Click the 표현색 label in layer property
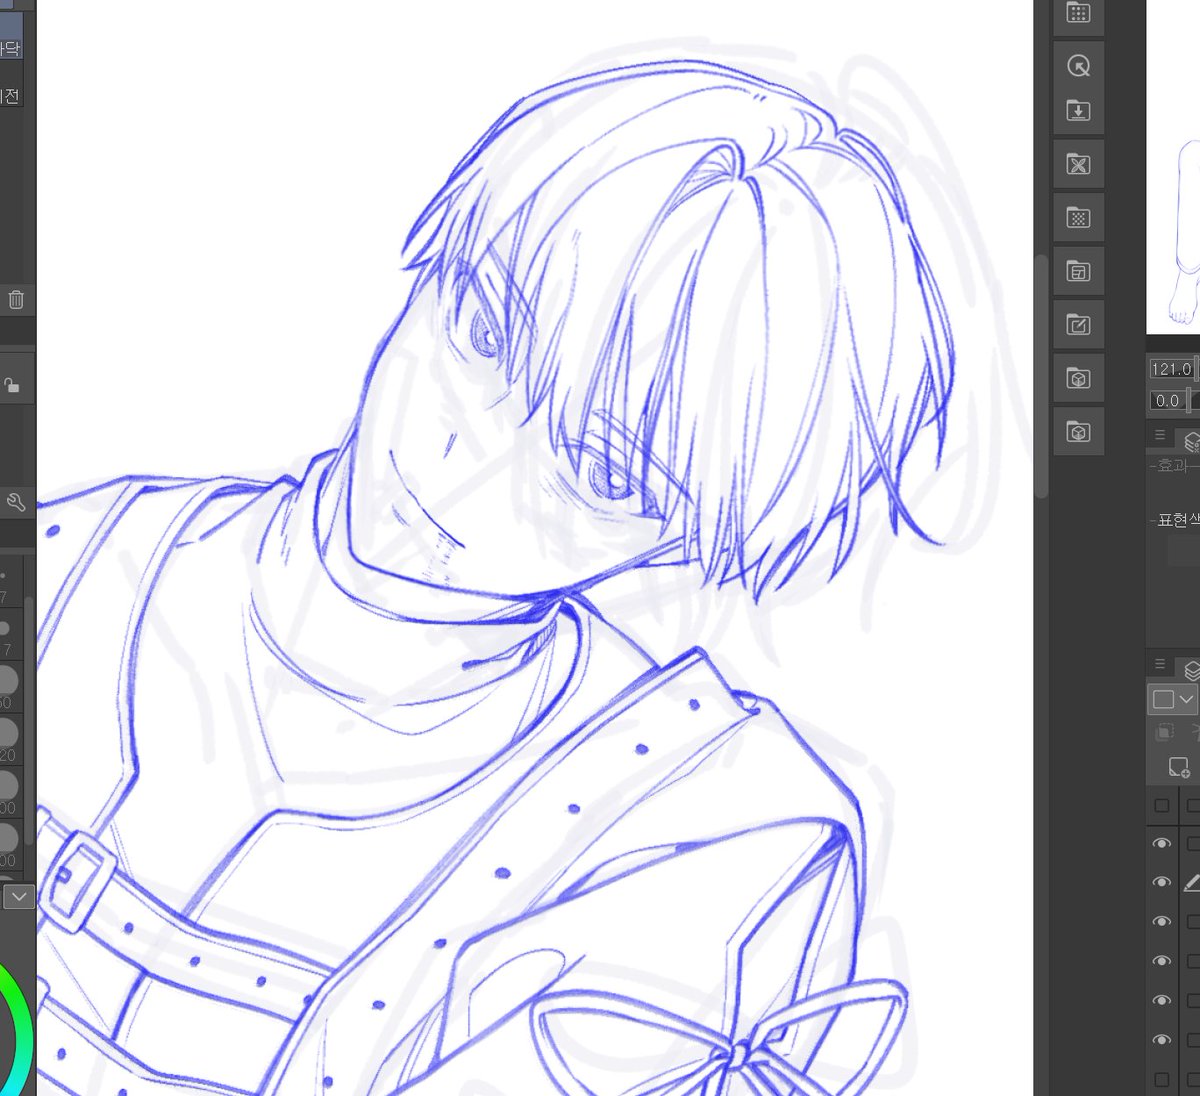Viewport: 1200px width, 1096px height. click(1178, 521)
